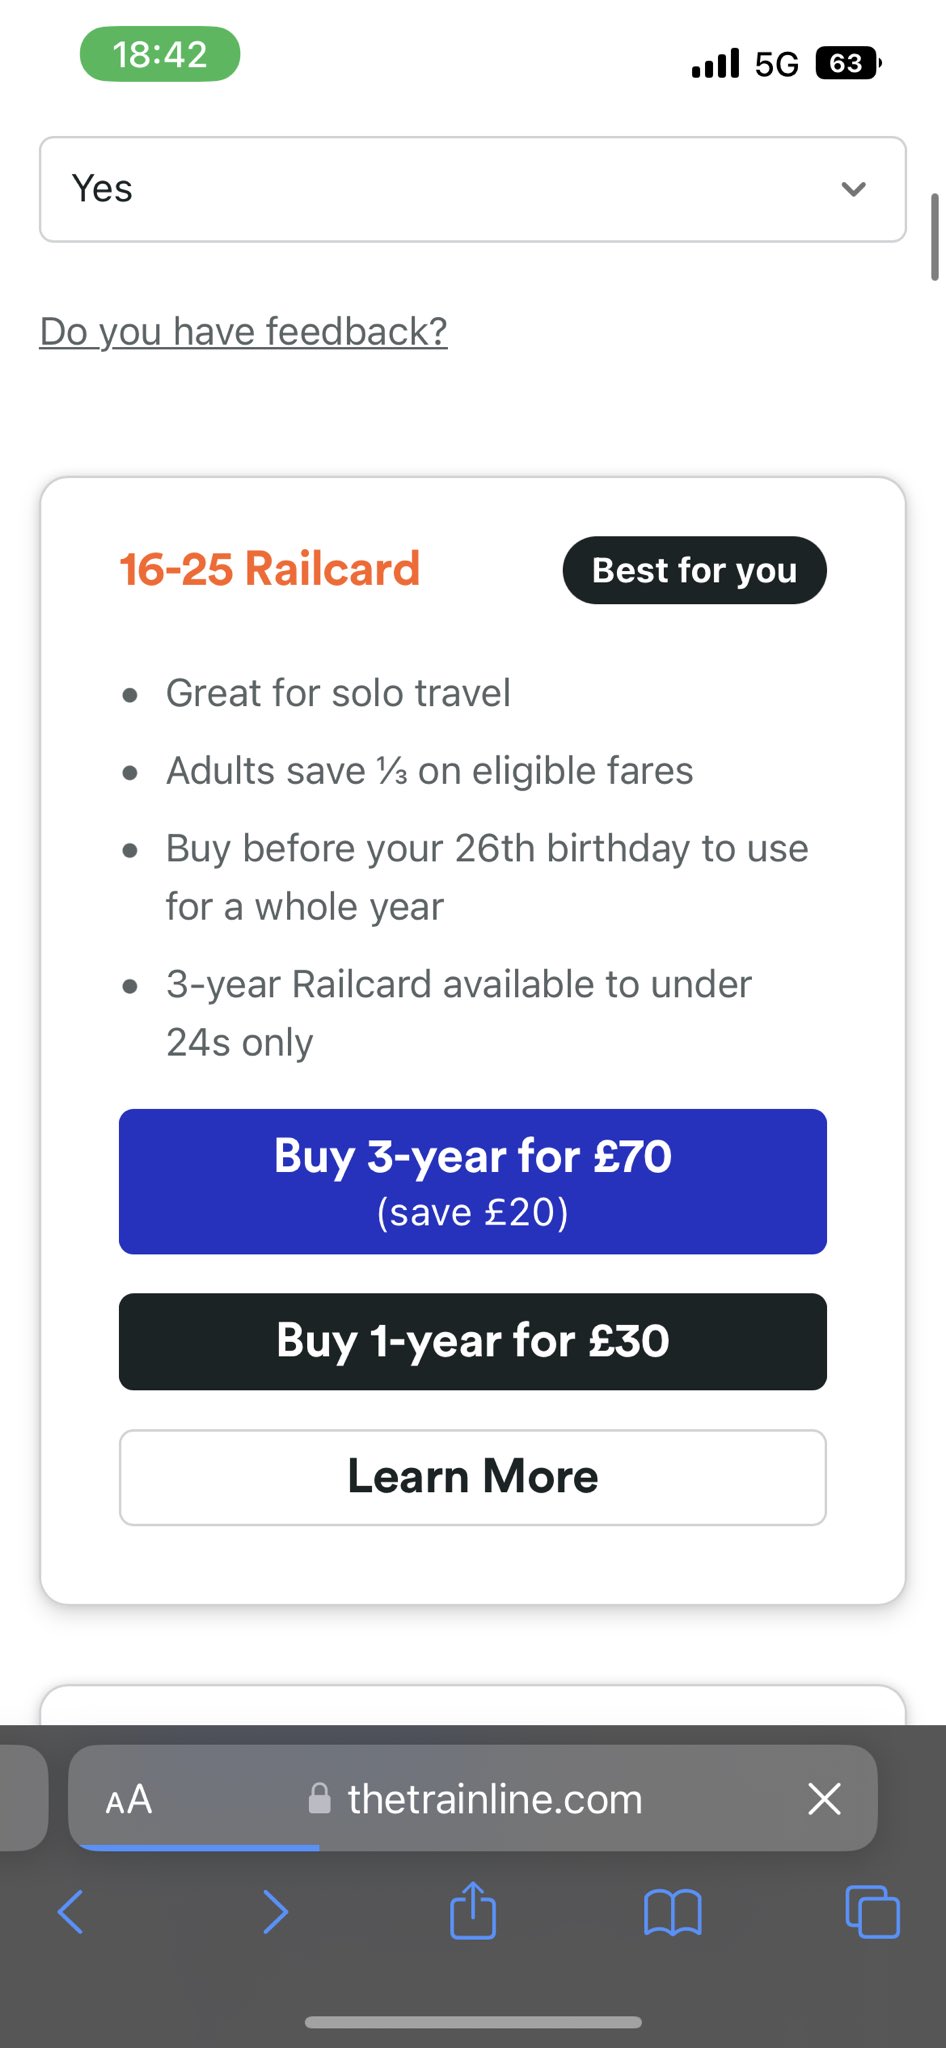The width and height of the screenshot is (946, 2048).
Task: Tap the padlock icon beside the URL
Action: click(x=319, y=1799)
